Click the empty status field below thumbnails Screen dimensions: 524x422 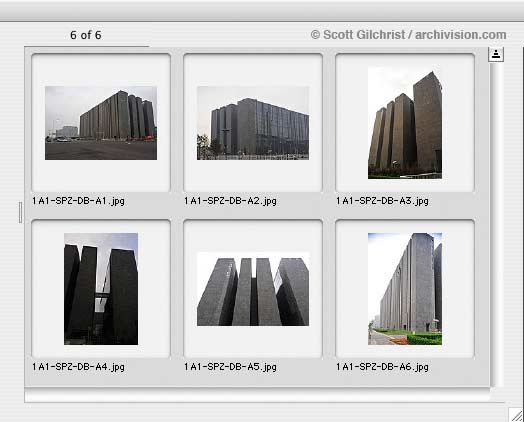[257, 396]
